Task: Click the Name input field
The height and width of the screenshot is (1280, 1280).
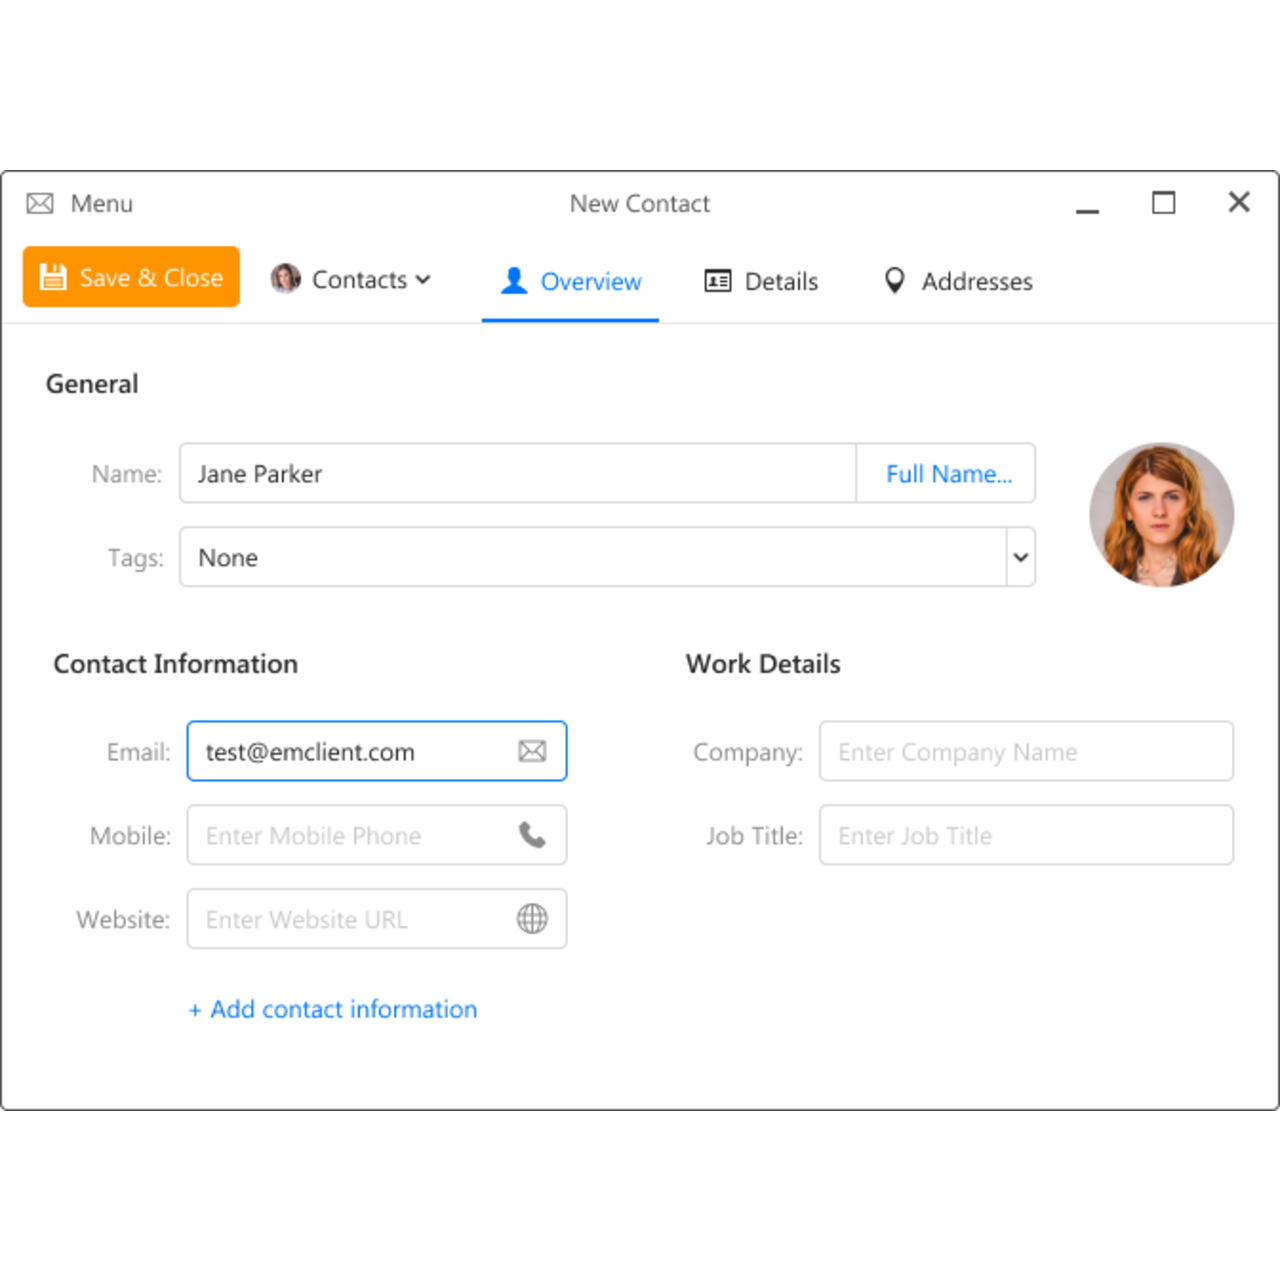Action: pyautogui.click(x=500, y=474)
